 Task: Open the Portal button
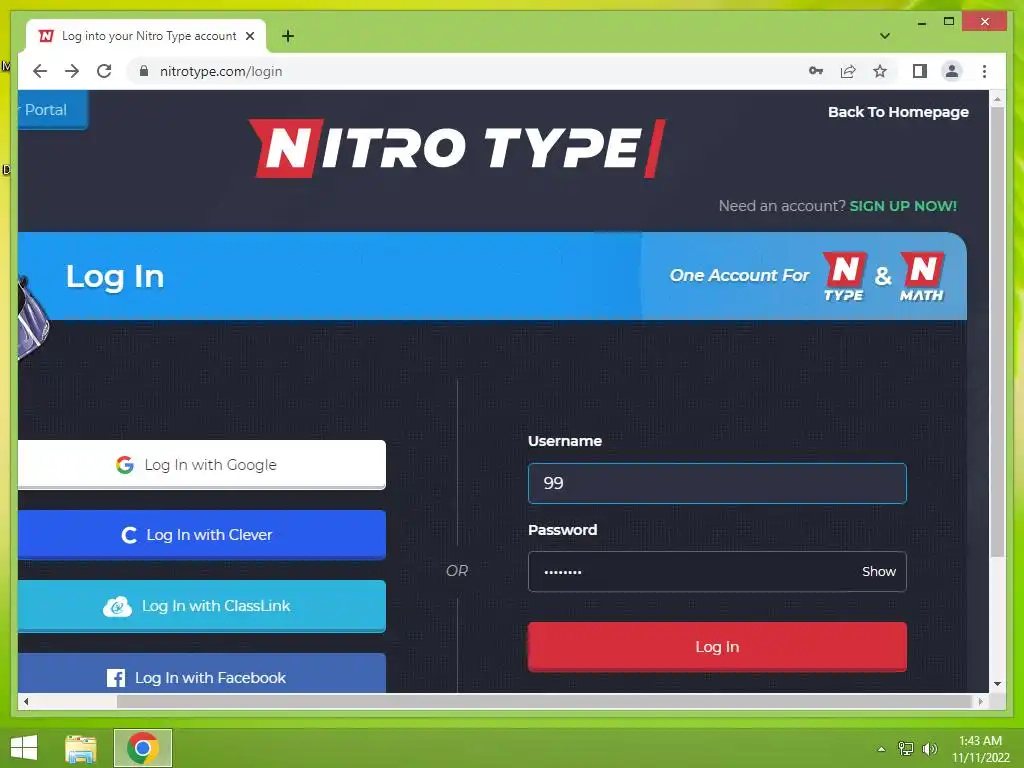pos(52,110)
